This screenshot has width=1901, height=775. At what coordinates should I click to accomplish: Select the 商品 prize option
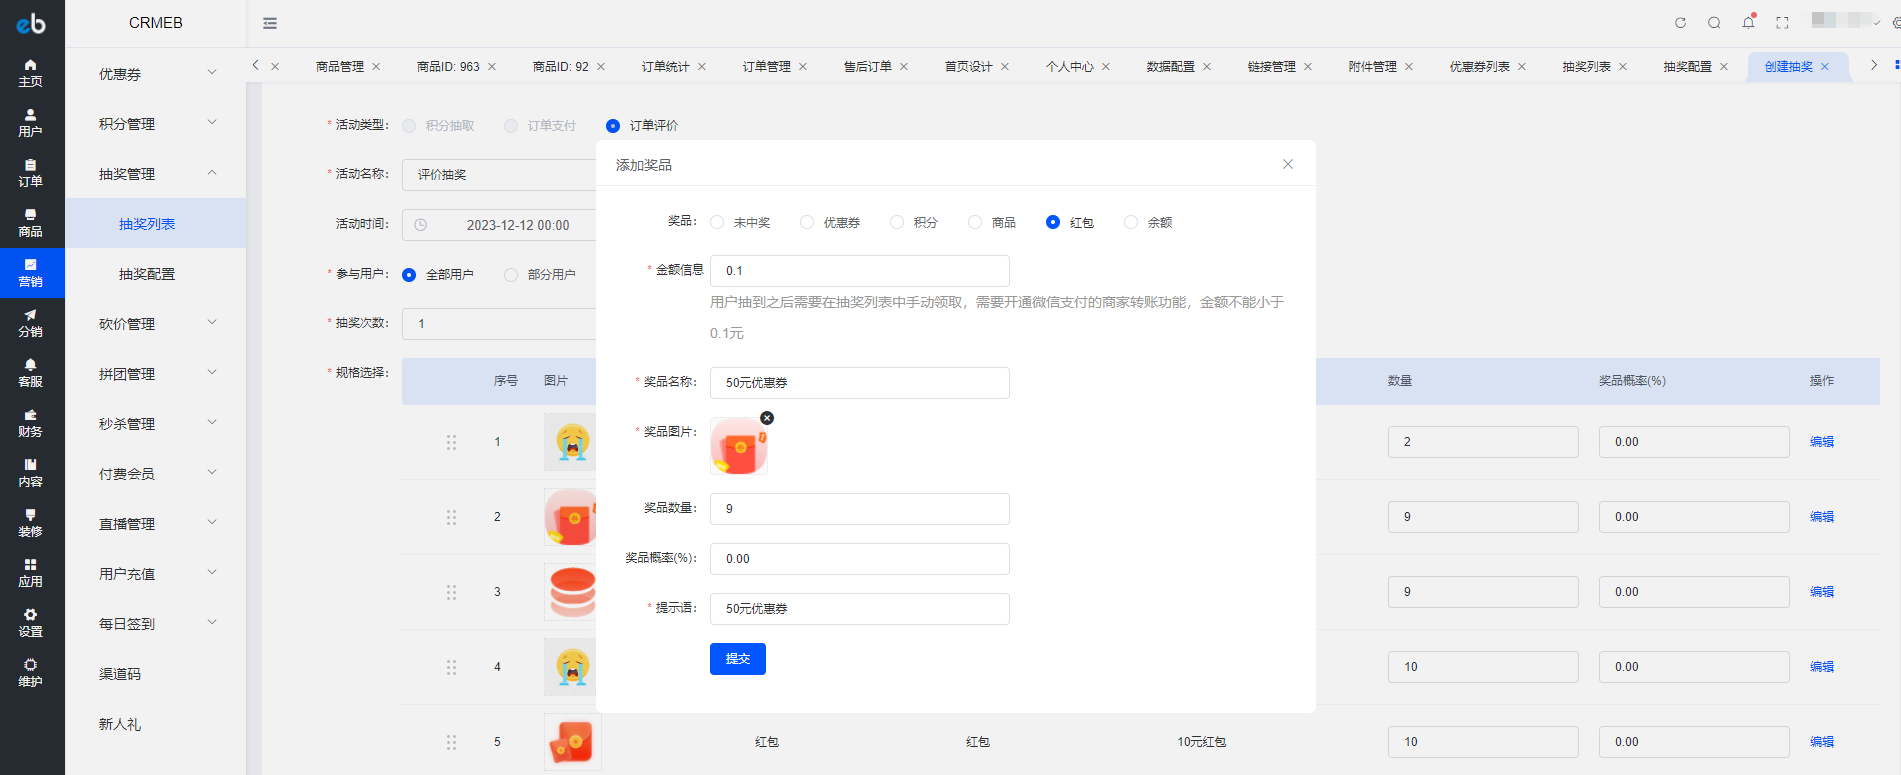click(x=992, y=222)
